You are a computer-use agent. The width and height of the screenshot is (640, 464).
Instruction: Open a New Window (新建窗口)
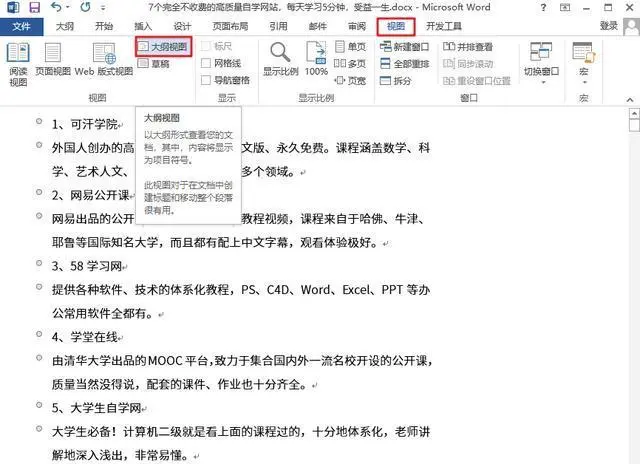[x=404, y=47]
